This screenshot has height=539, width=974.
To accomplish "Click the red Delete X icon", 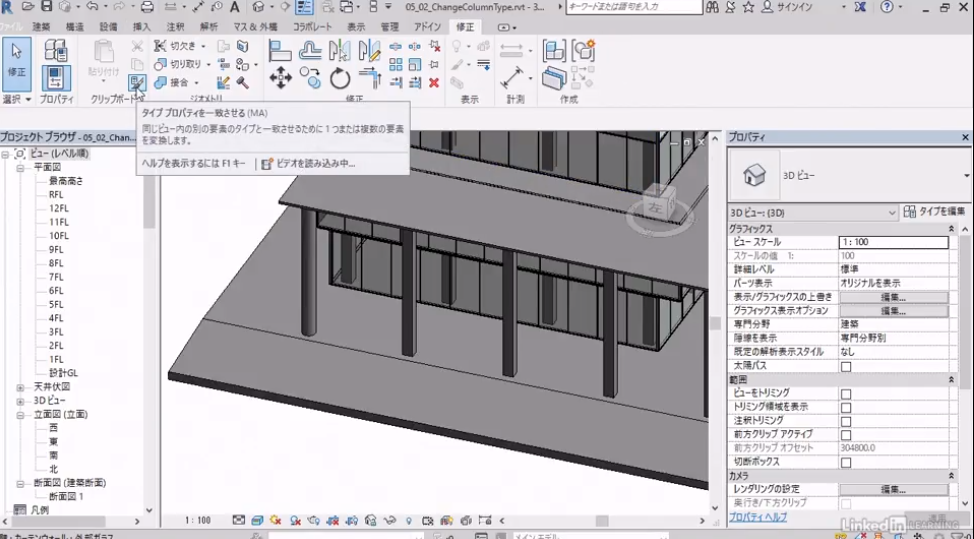I will point(434,82).
